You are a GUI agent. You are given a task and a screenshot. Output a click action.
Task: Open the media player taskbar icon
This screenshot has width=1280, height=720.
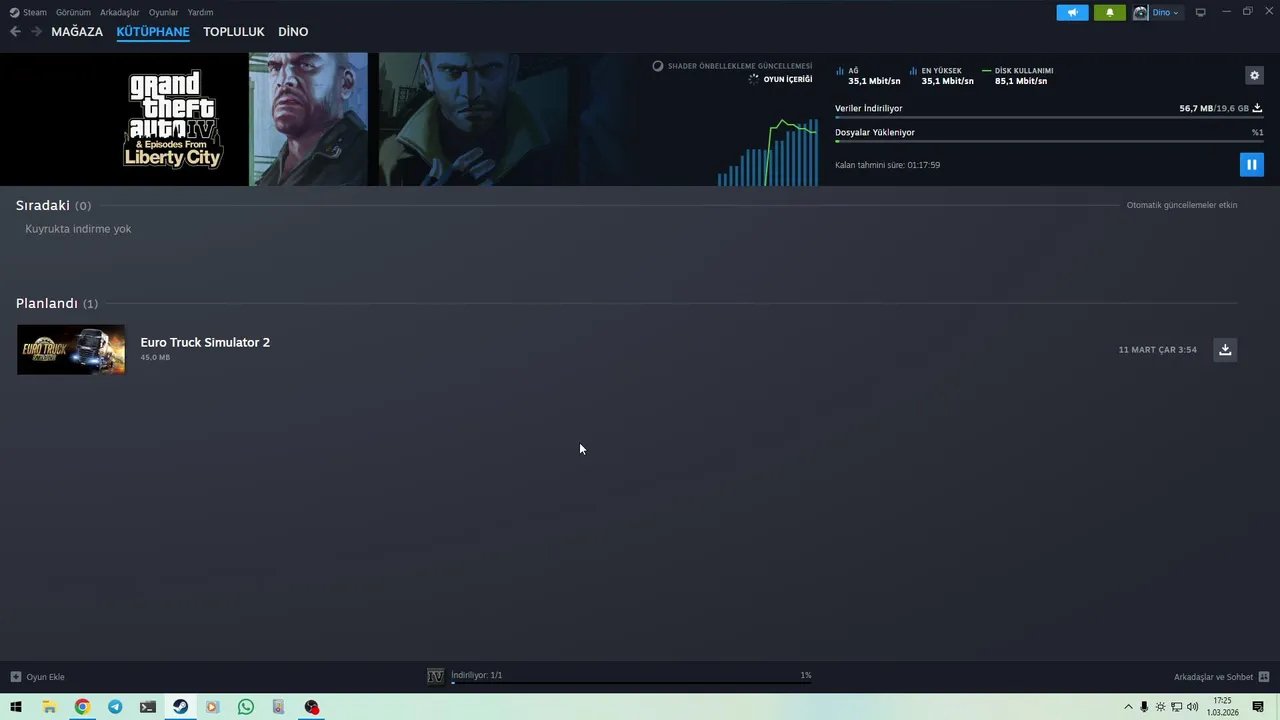click(x=213, y=707)
